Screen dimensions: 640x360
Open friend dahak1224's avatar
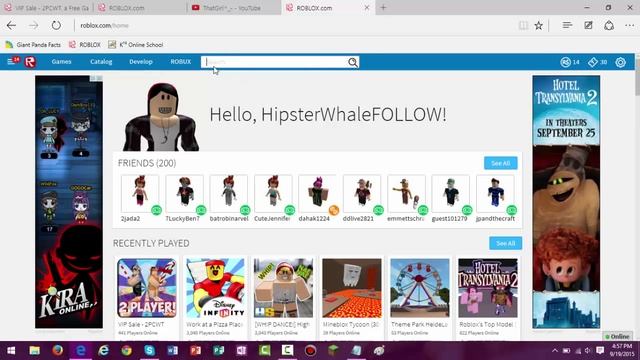318,193
